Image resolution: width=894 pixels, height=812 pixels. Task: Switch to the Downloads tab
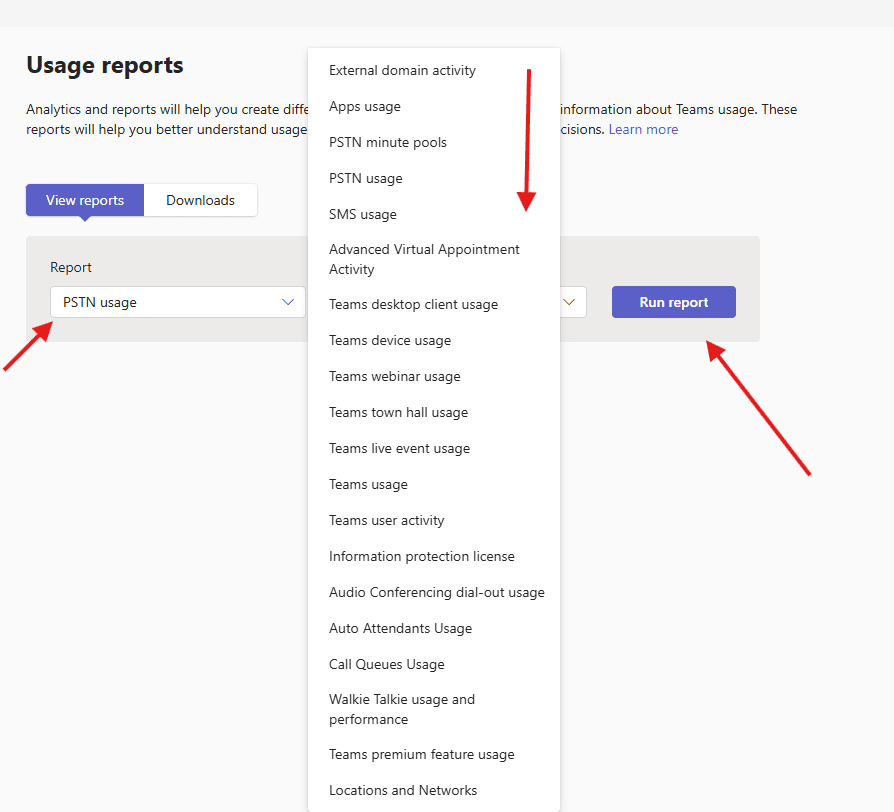pyautogui.click(x=200, y=200)
